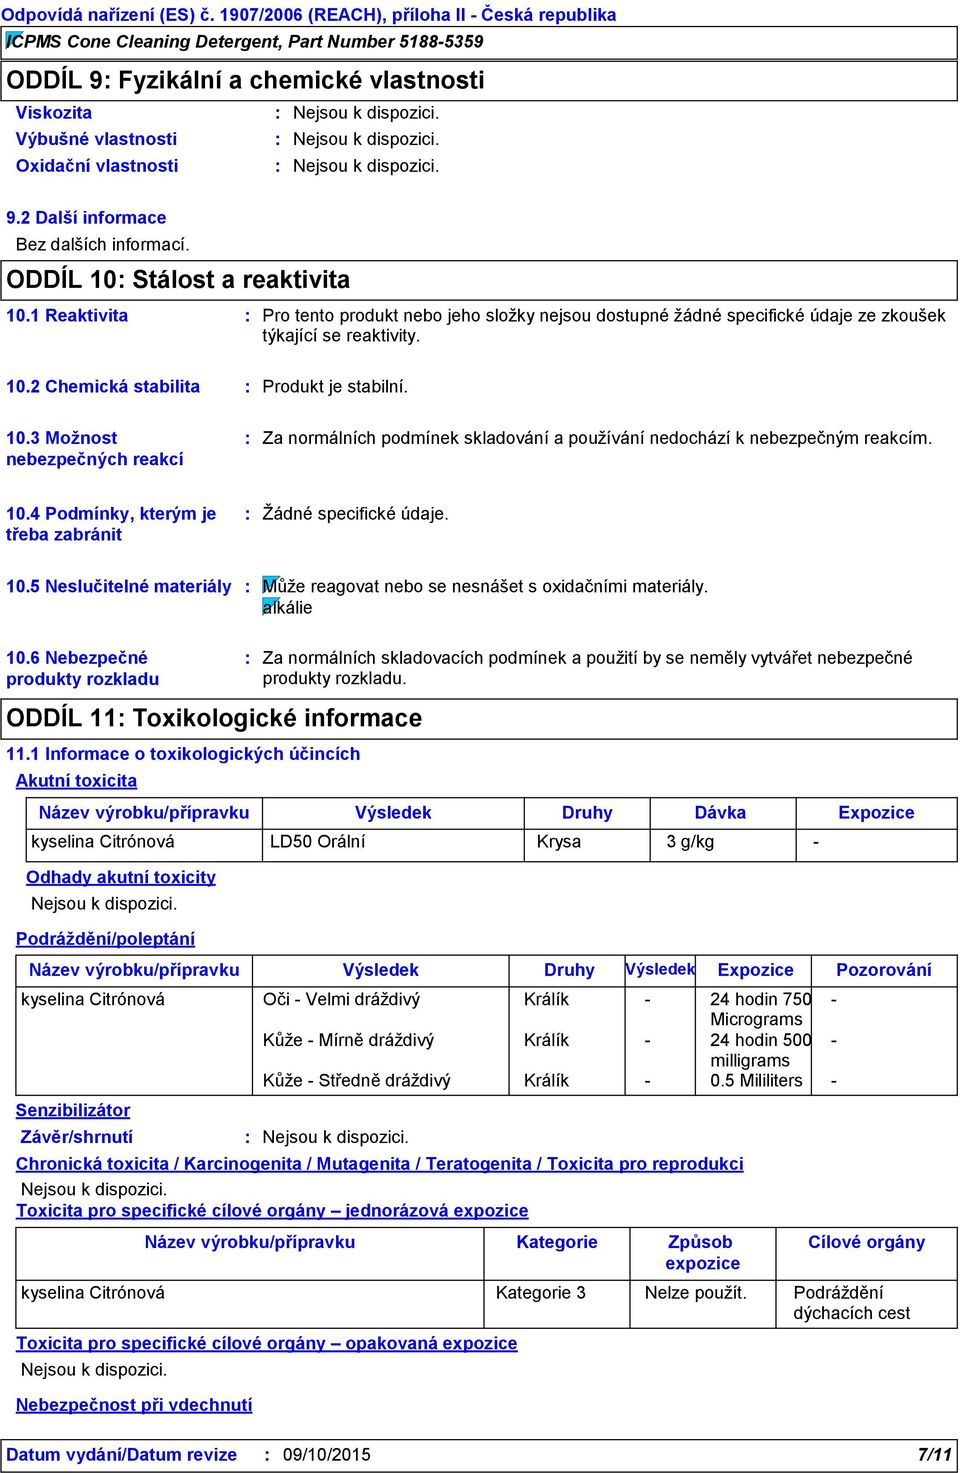
Task: Select the text 'Produkt je stabilní.'
Action: coord(335,387)
